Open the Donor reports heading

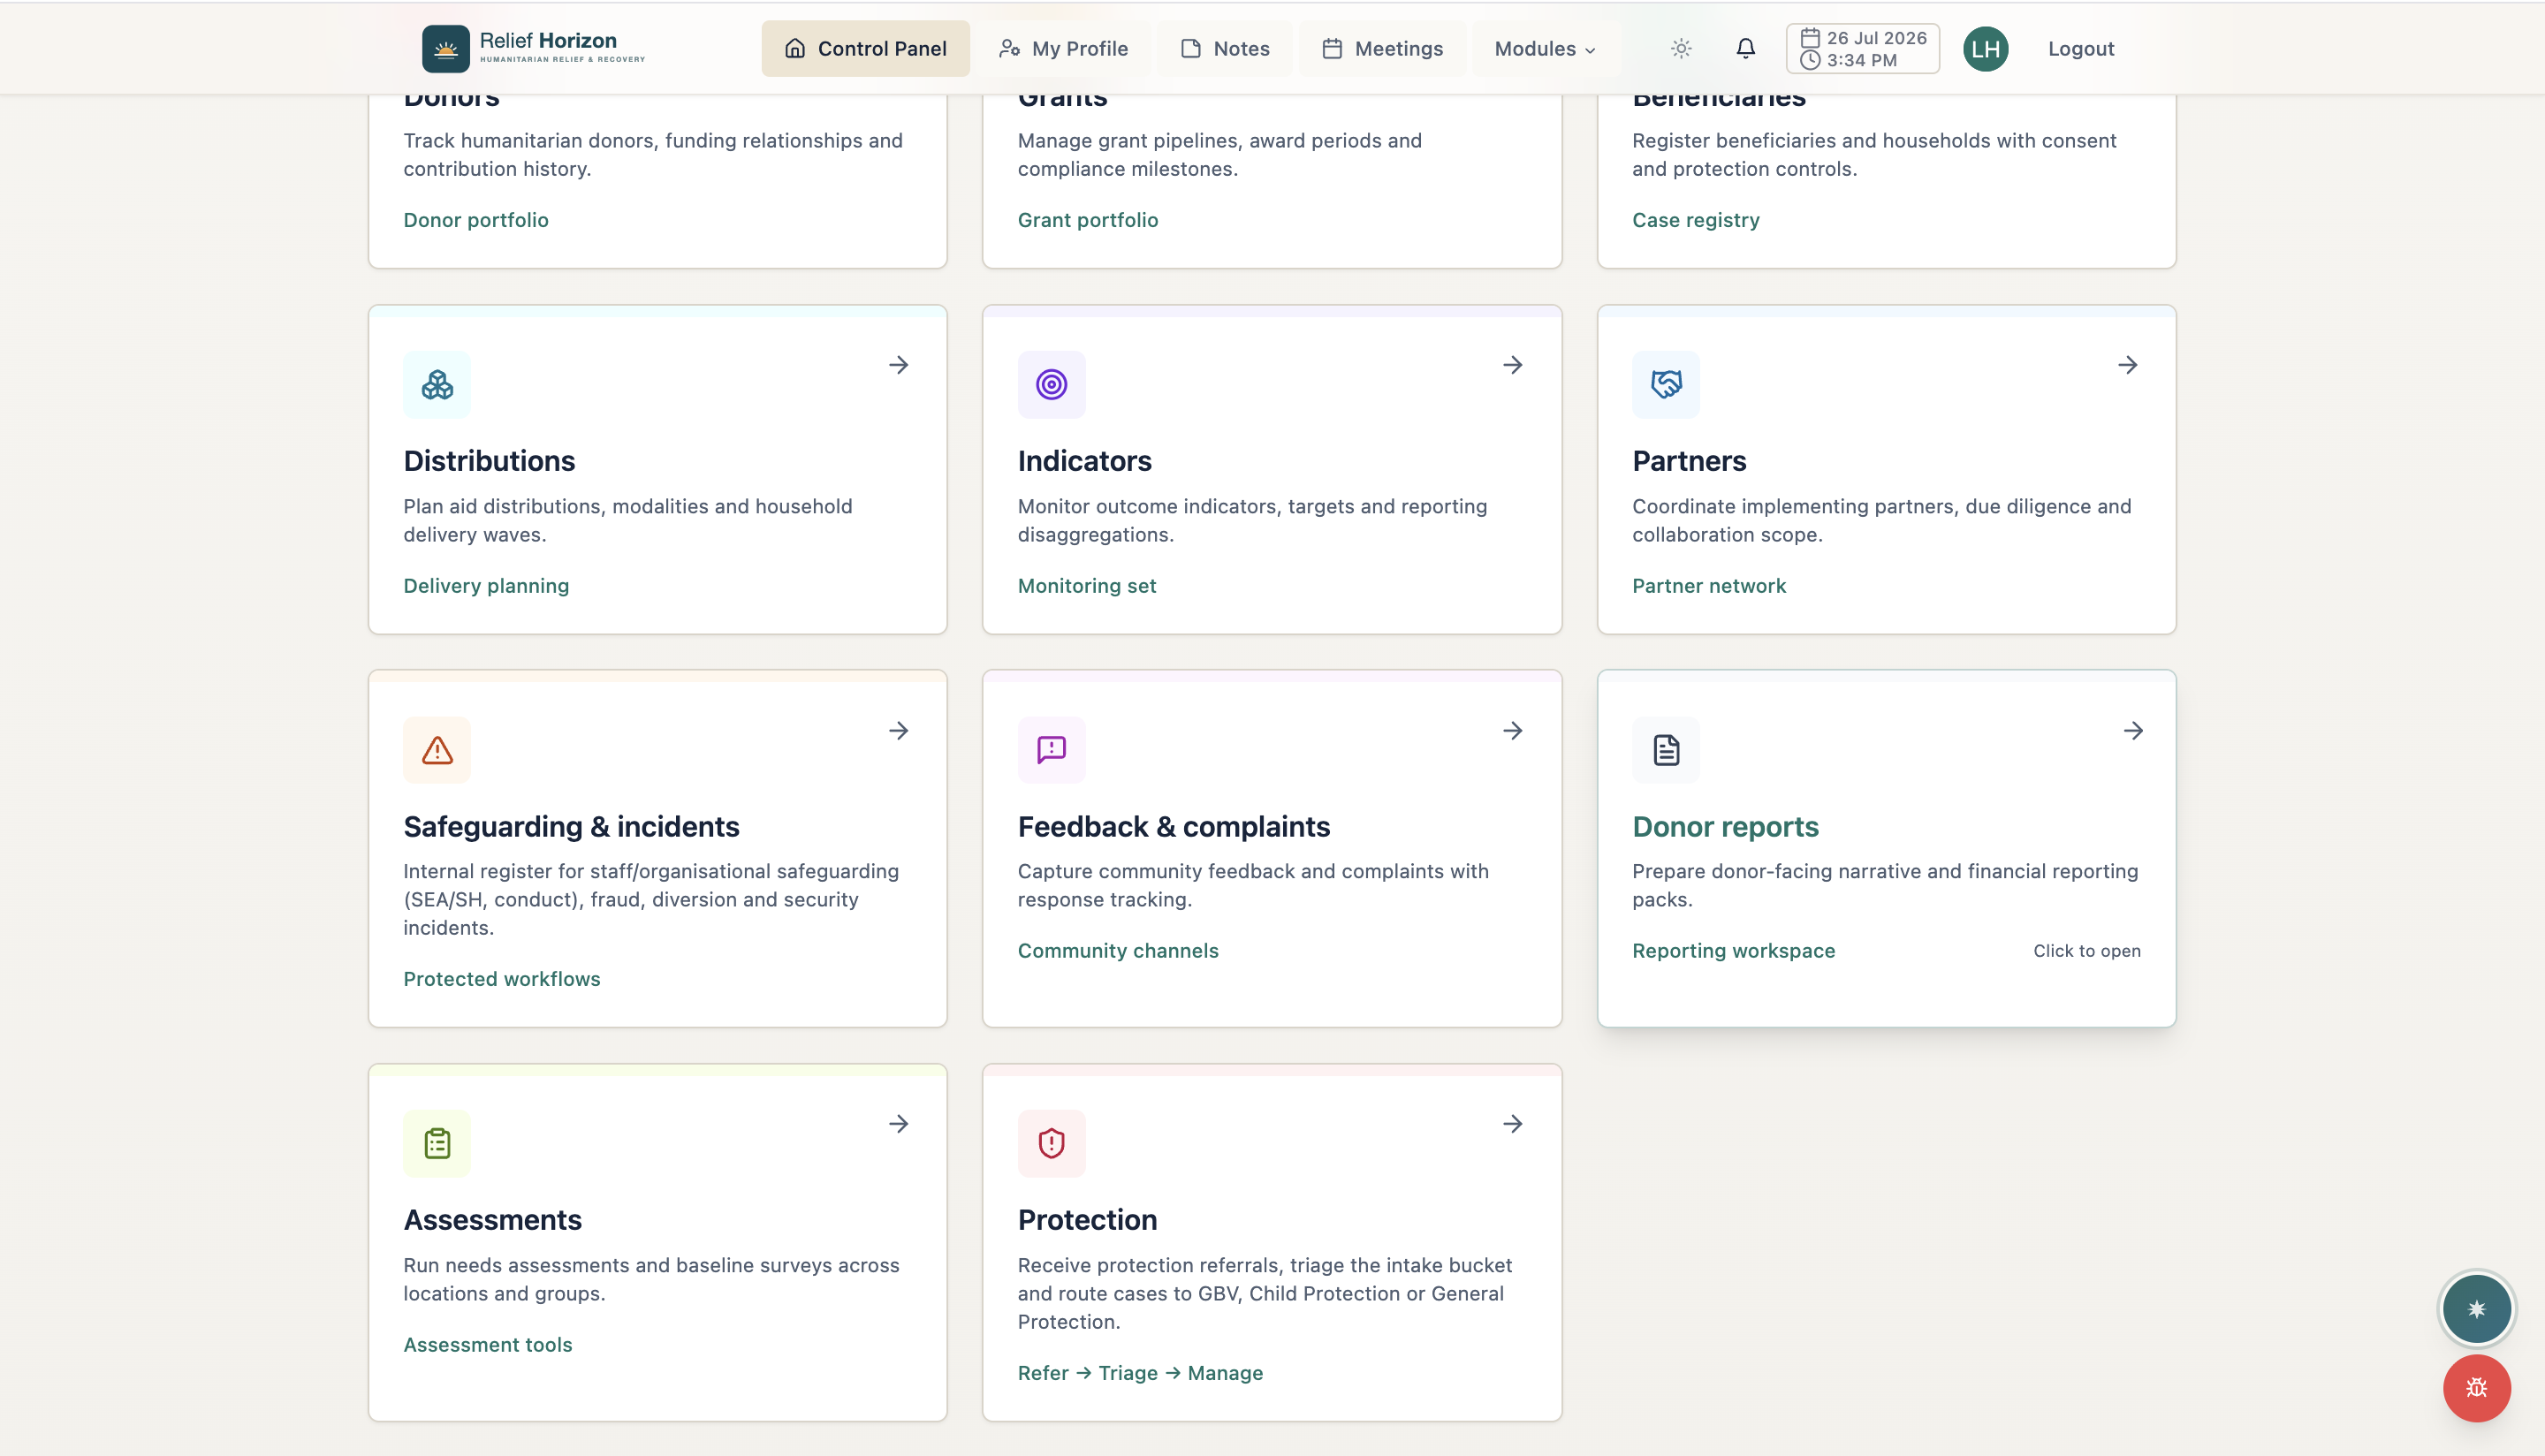click(x=1725, y=827)
